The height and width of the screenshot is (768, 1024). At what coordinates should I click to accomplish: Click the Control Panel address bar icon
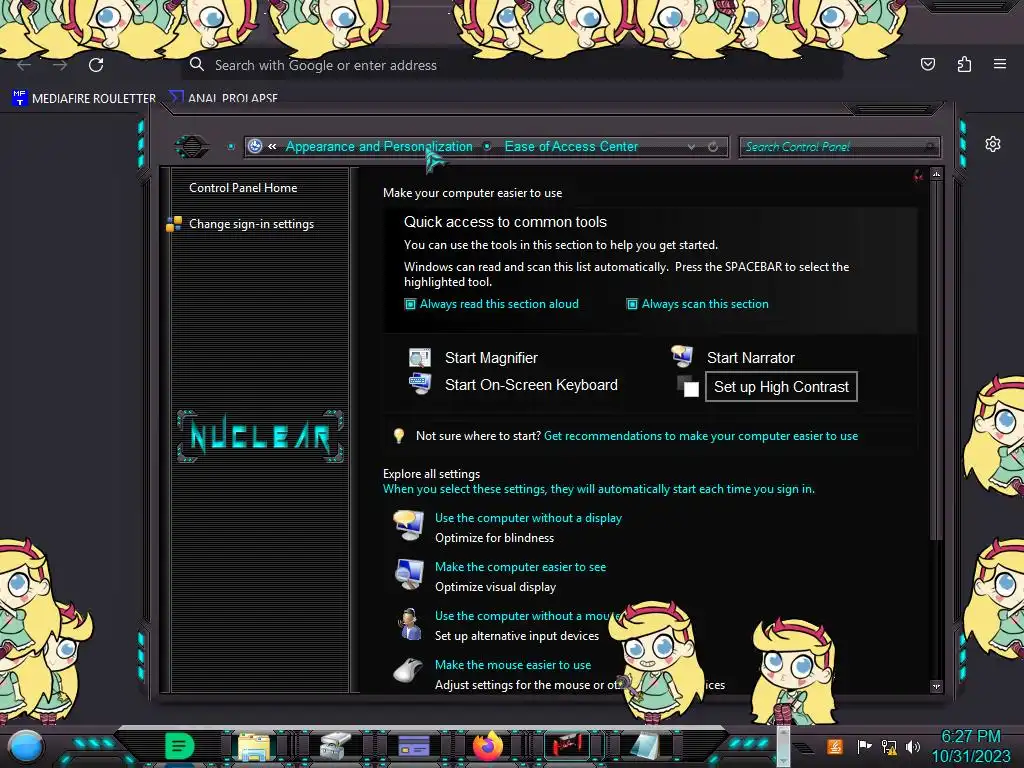[x=255, y=146]
